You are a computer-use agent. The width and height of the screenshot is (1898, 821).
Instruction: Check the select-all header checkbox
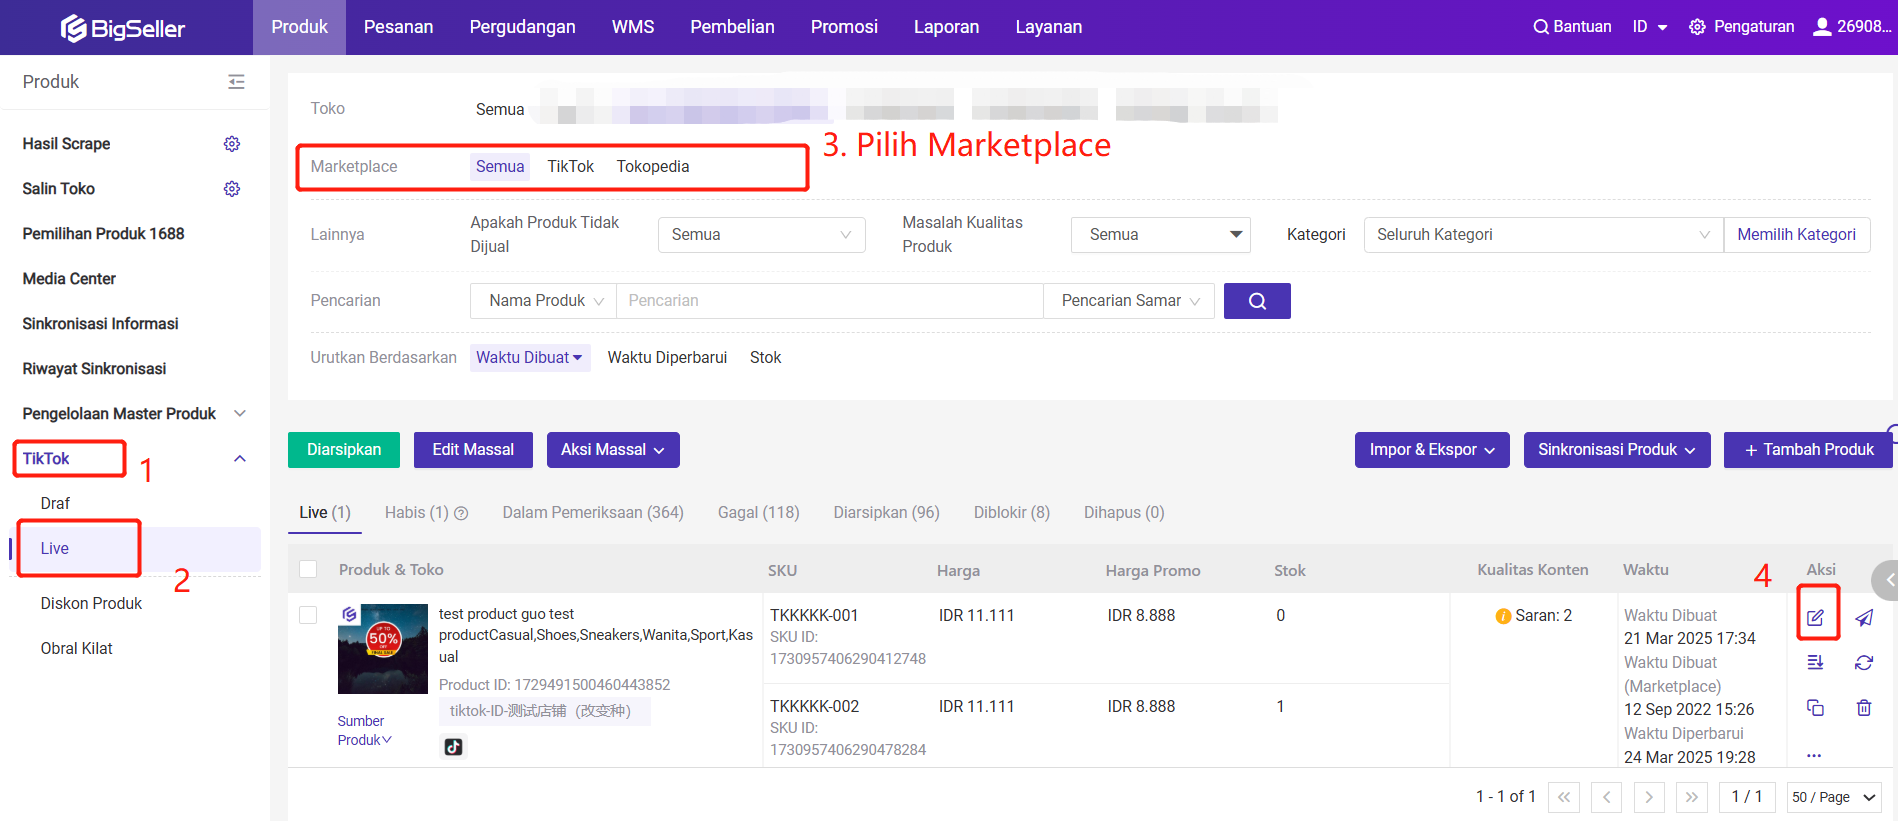[x=308, y=569]
